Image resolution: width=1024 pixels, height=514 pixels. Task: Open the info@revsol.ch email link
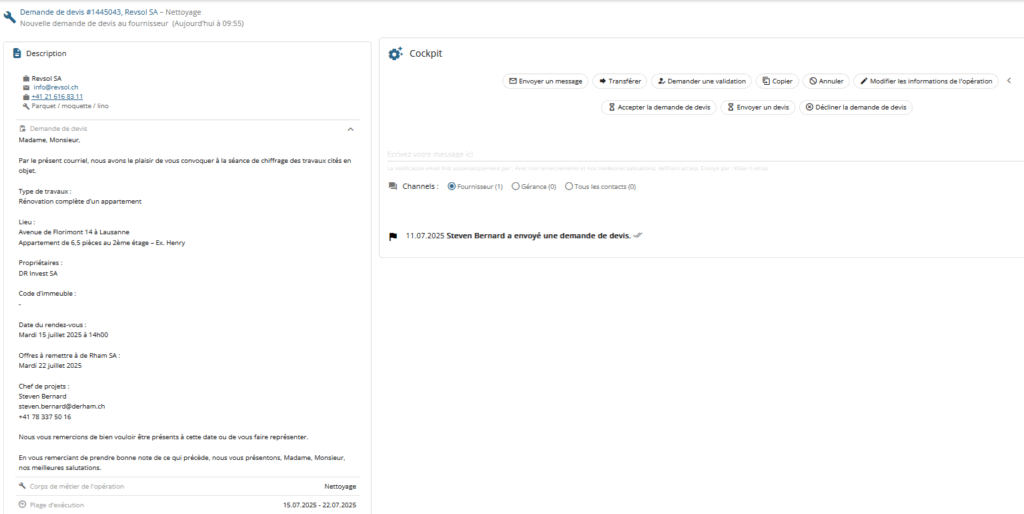click(56, 87)
